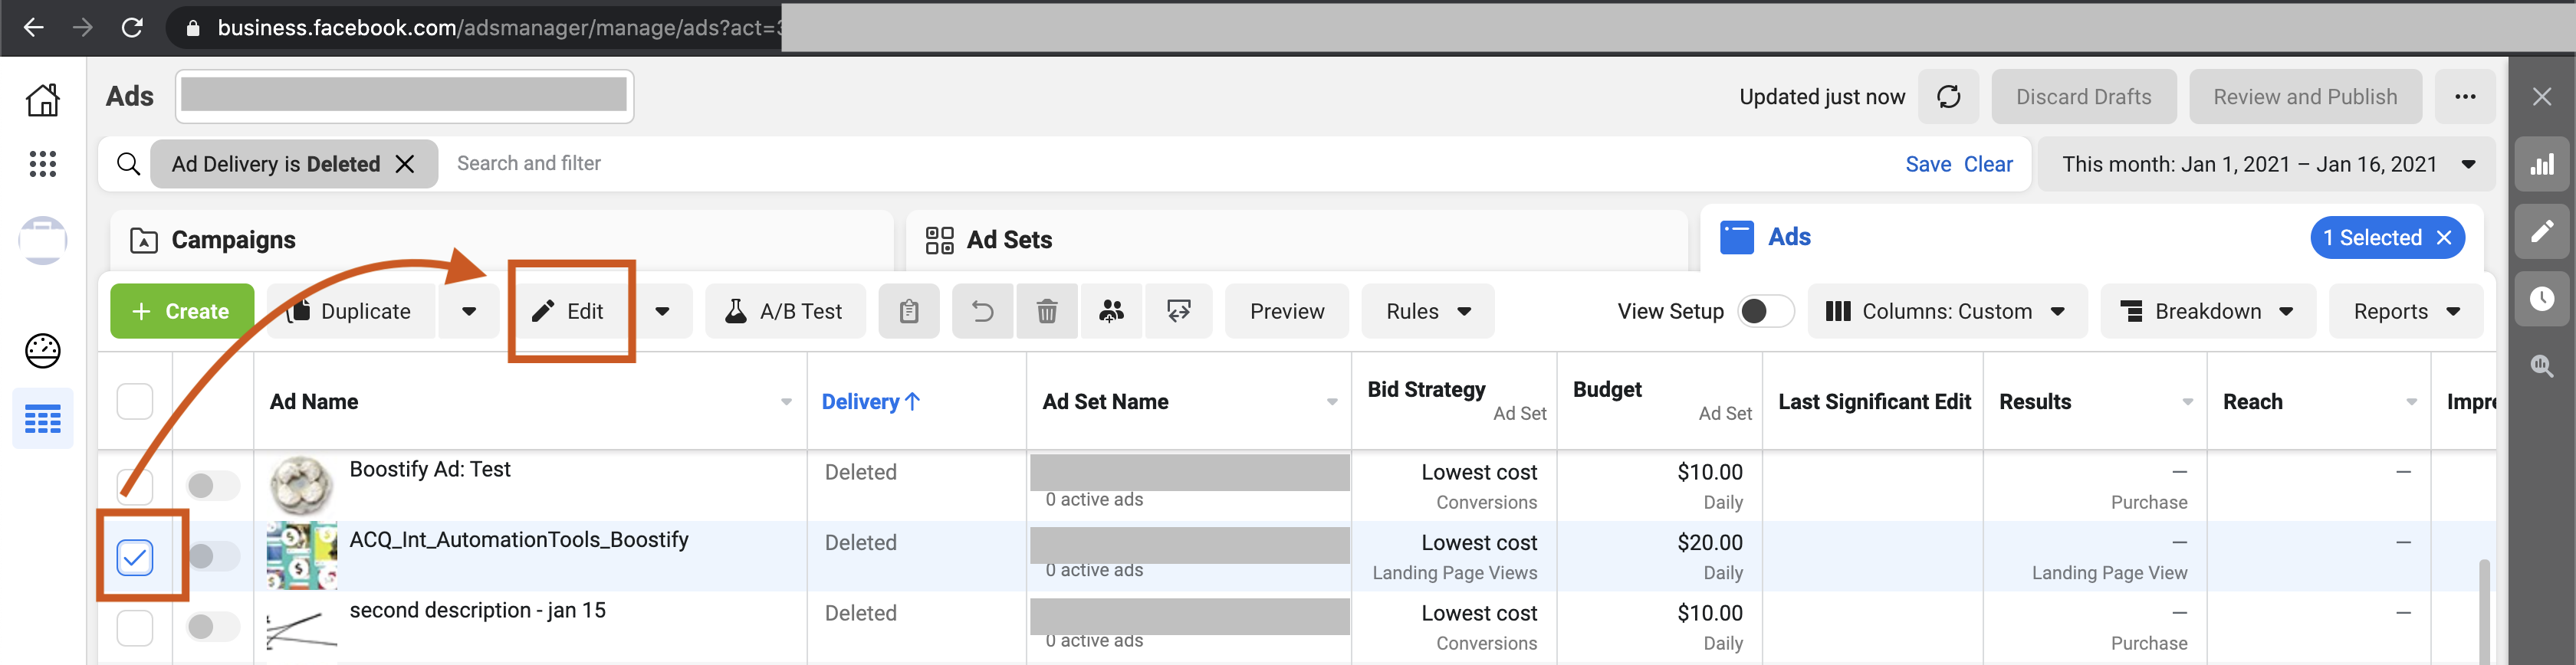
Task: Open the Breakdown dropdown
Action: tap(2207, 312)
